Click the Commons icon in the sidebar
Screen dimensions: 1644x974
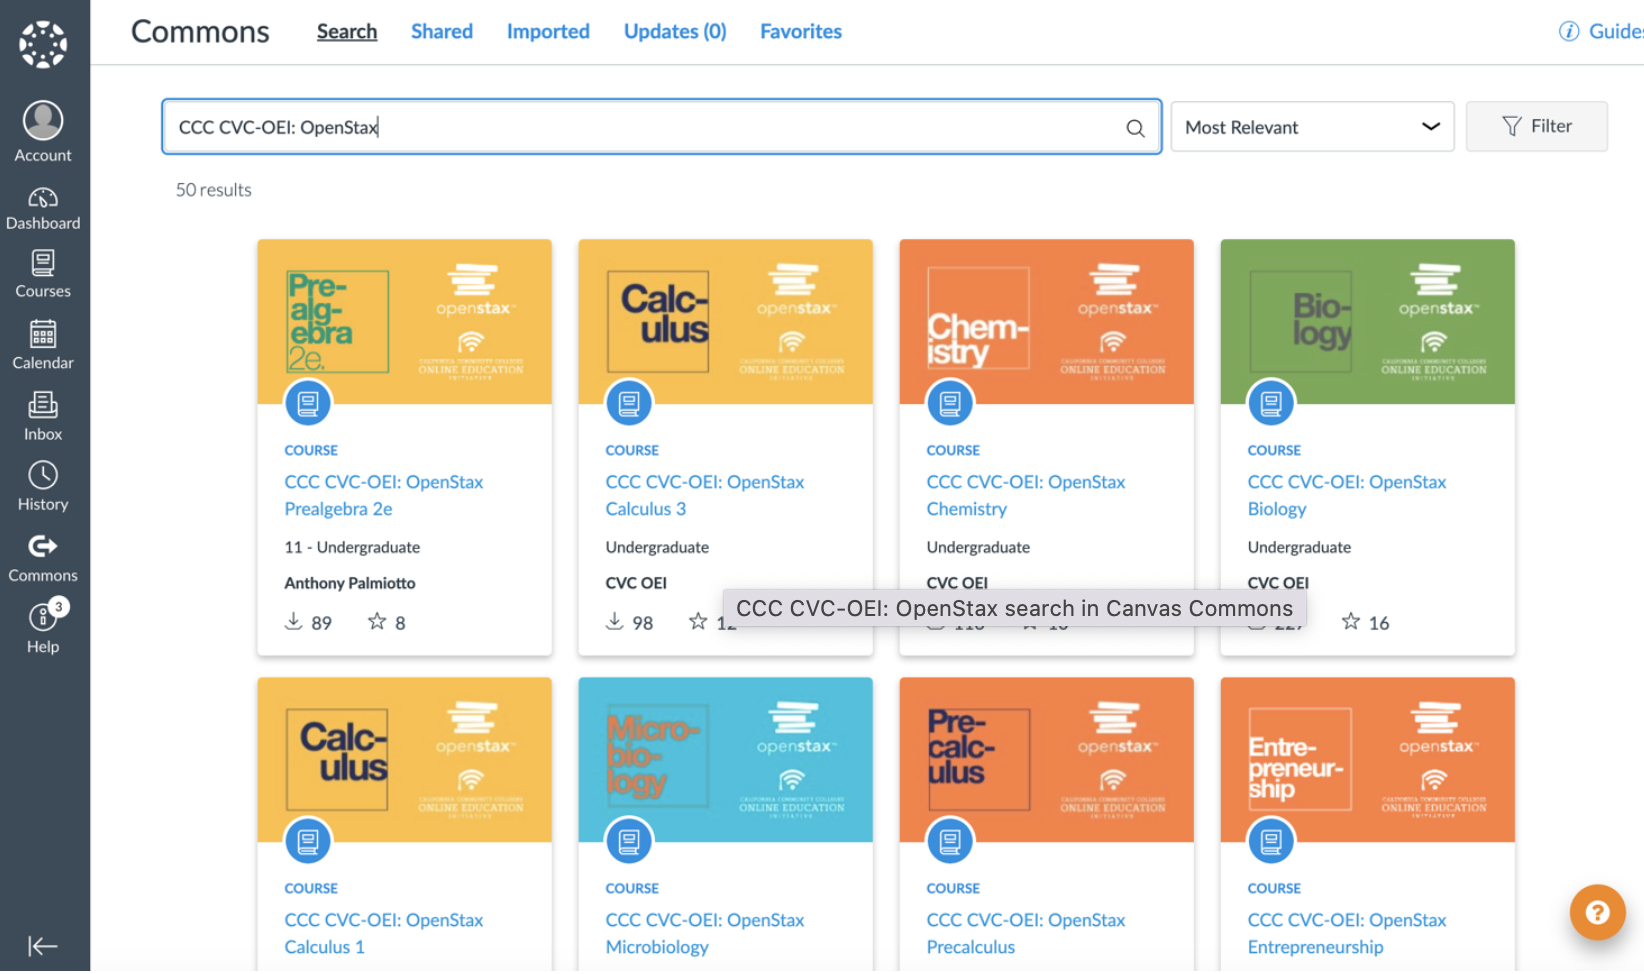pos(43,548)
